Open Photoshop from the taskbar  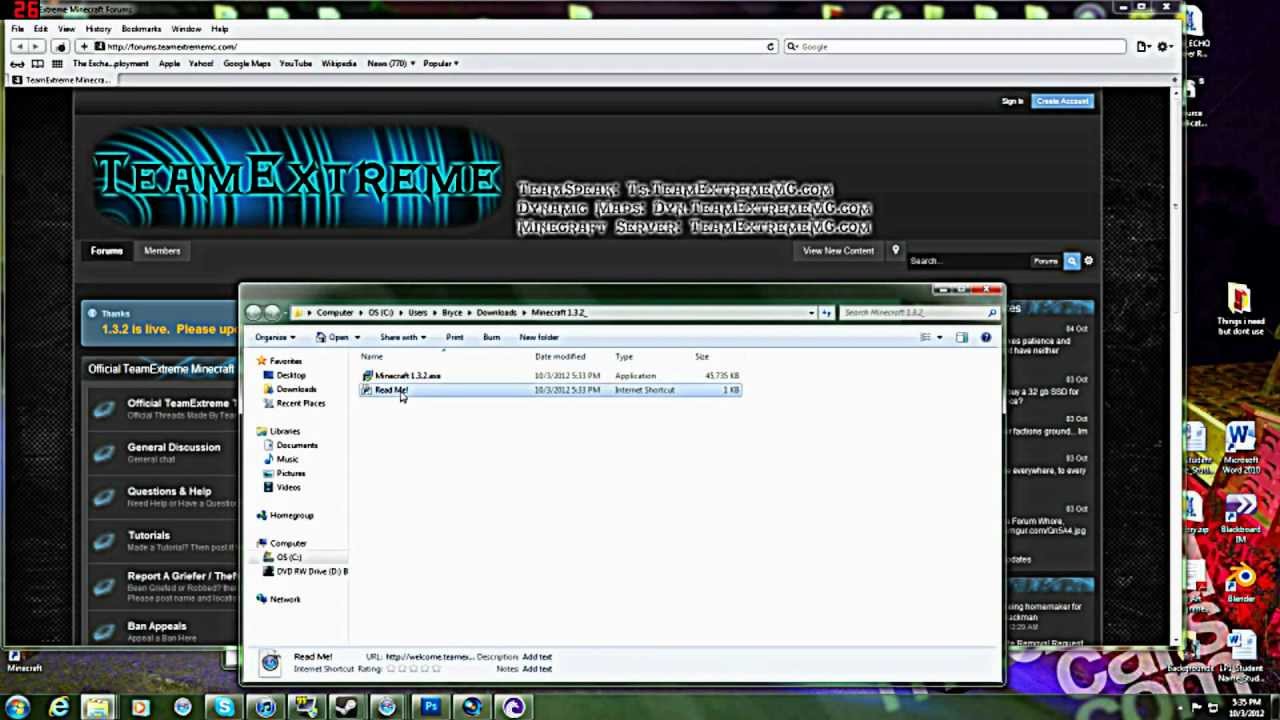pyautogui.click(x=431, y=707)
